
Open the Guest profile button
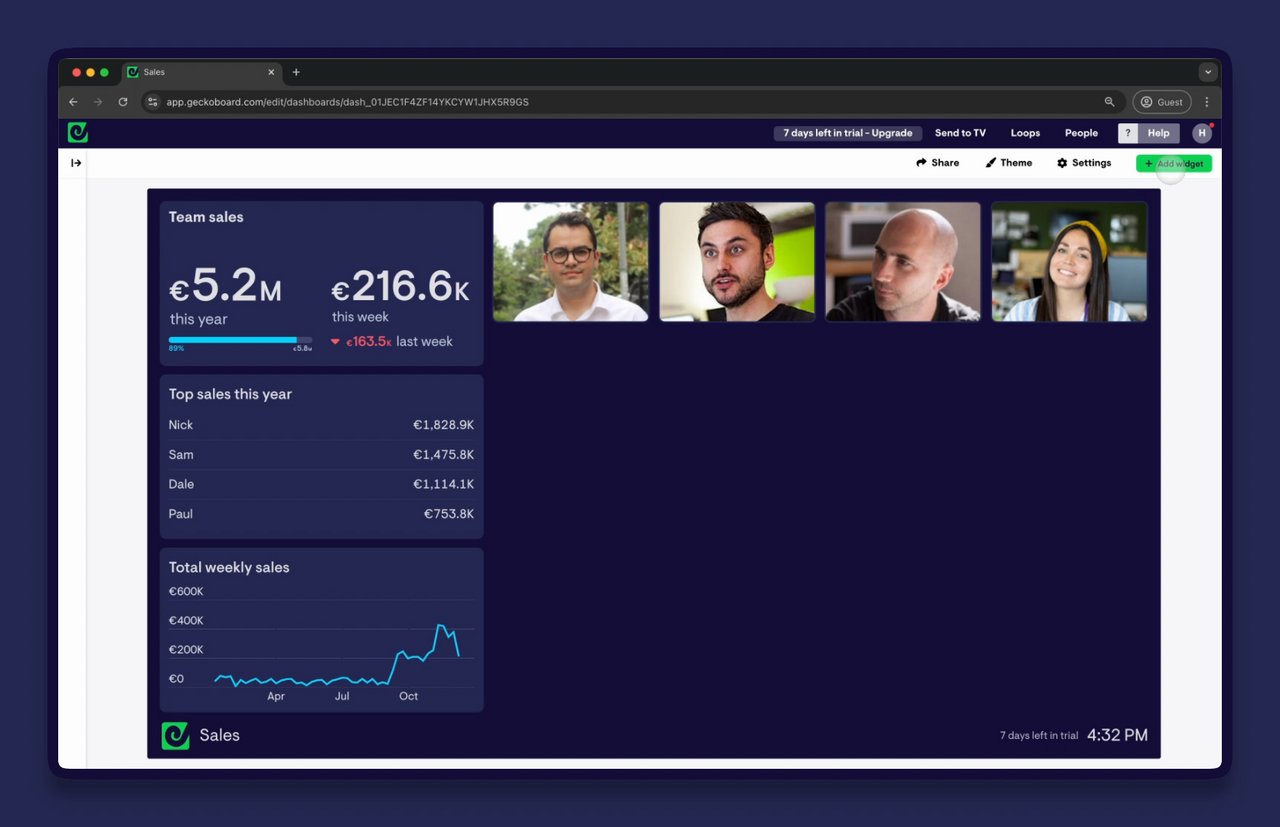(1162, 102)
